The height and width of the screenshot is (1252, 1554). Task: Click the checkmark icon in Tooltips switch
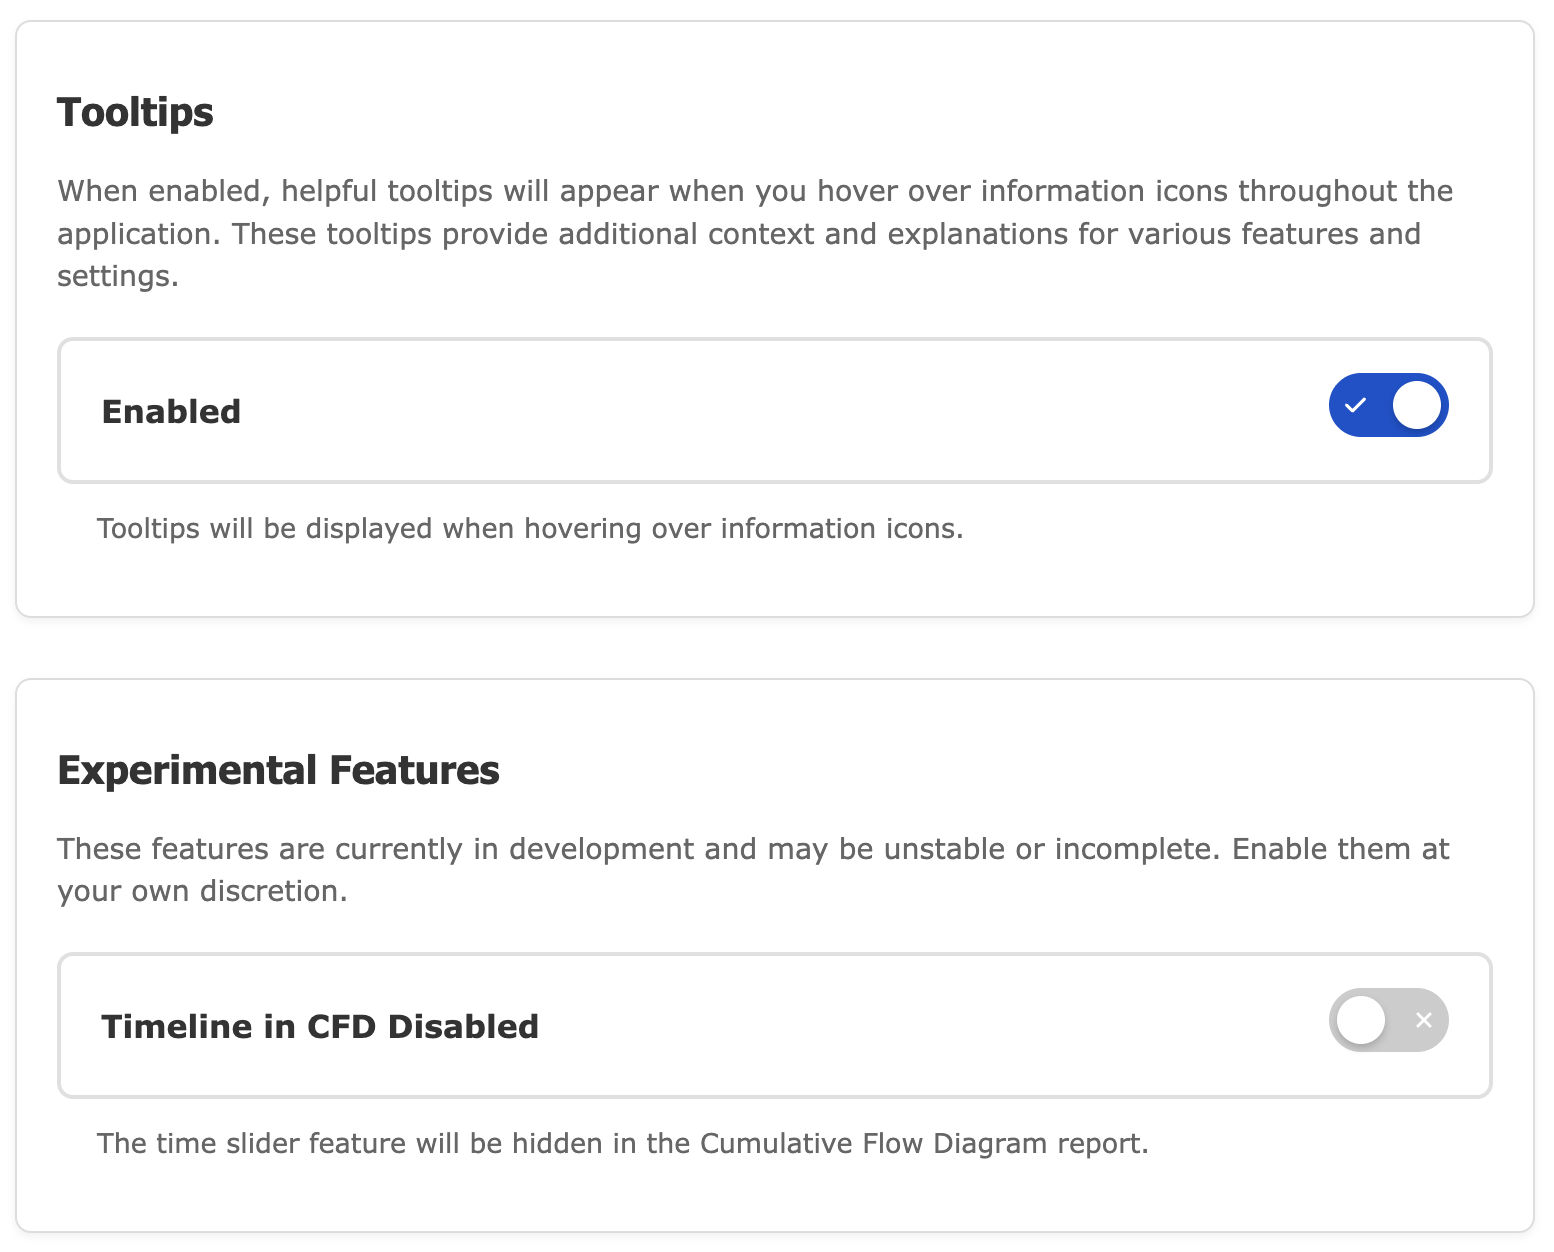tap(1356, 406)
